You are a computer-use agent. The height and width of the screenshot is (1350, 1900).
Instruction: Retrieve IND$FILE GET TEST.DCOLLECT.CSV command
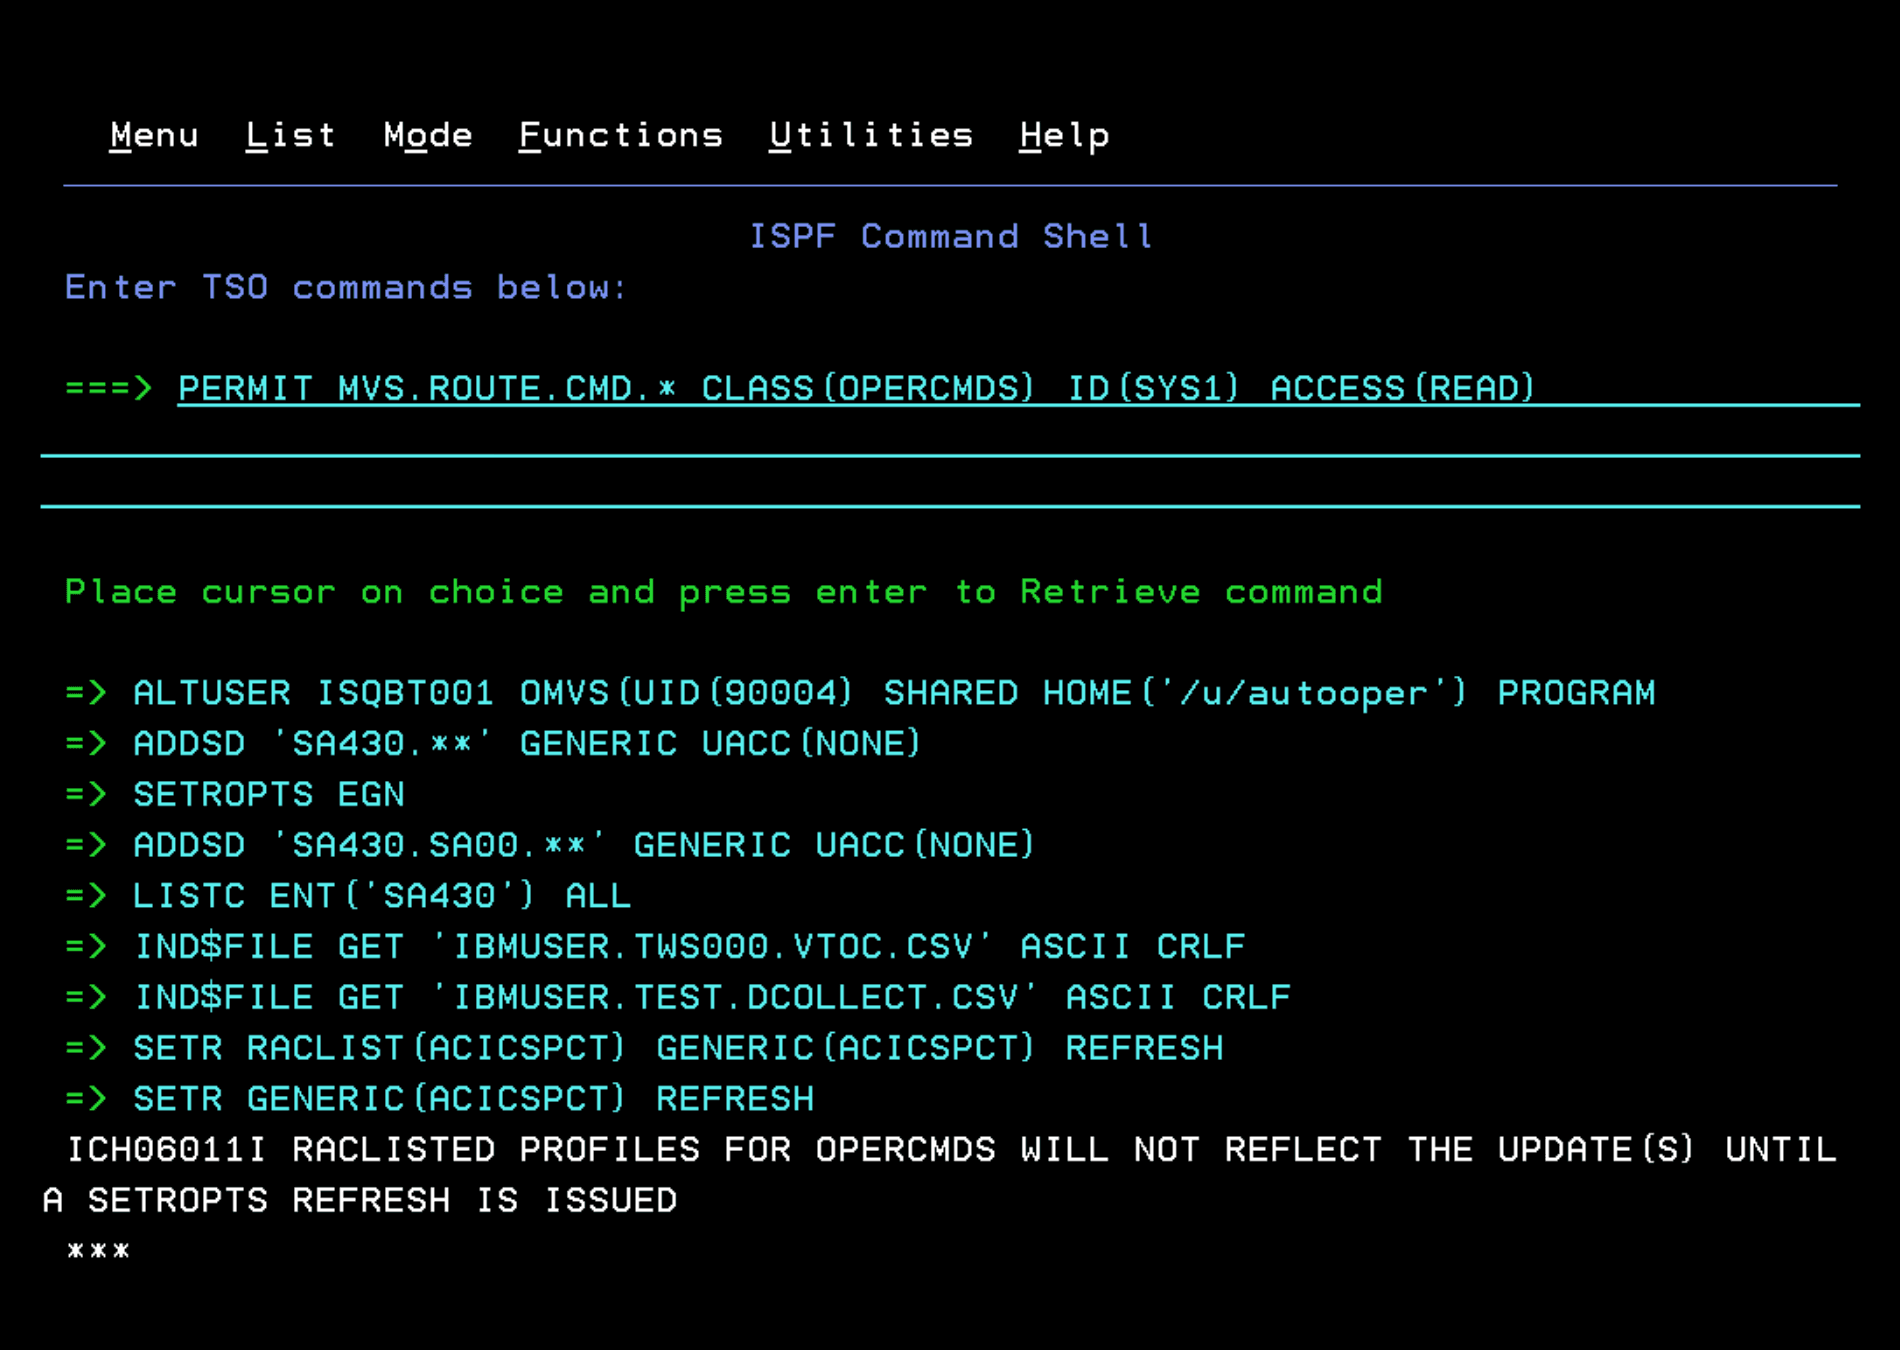click(712, 997)
